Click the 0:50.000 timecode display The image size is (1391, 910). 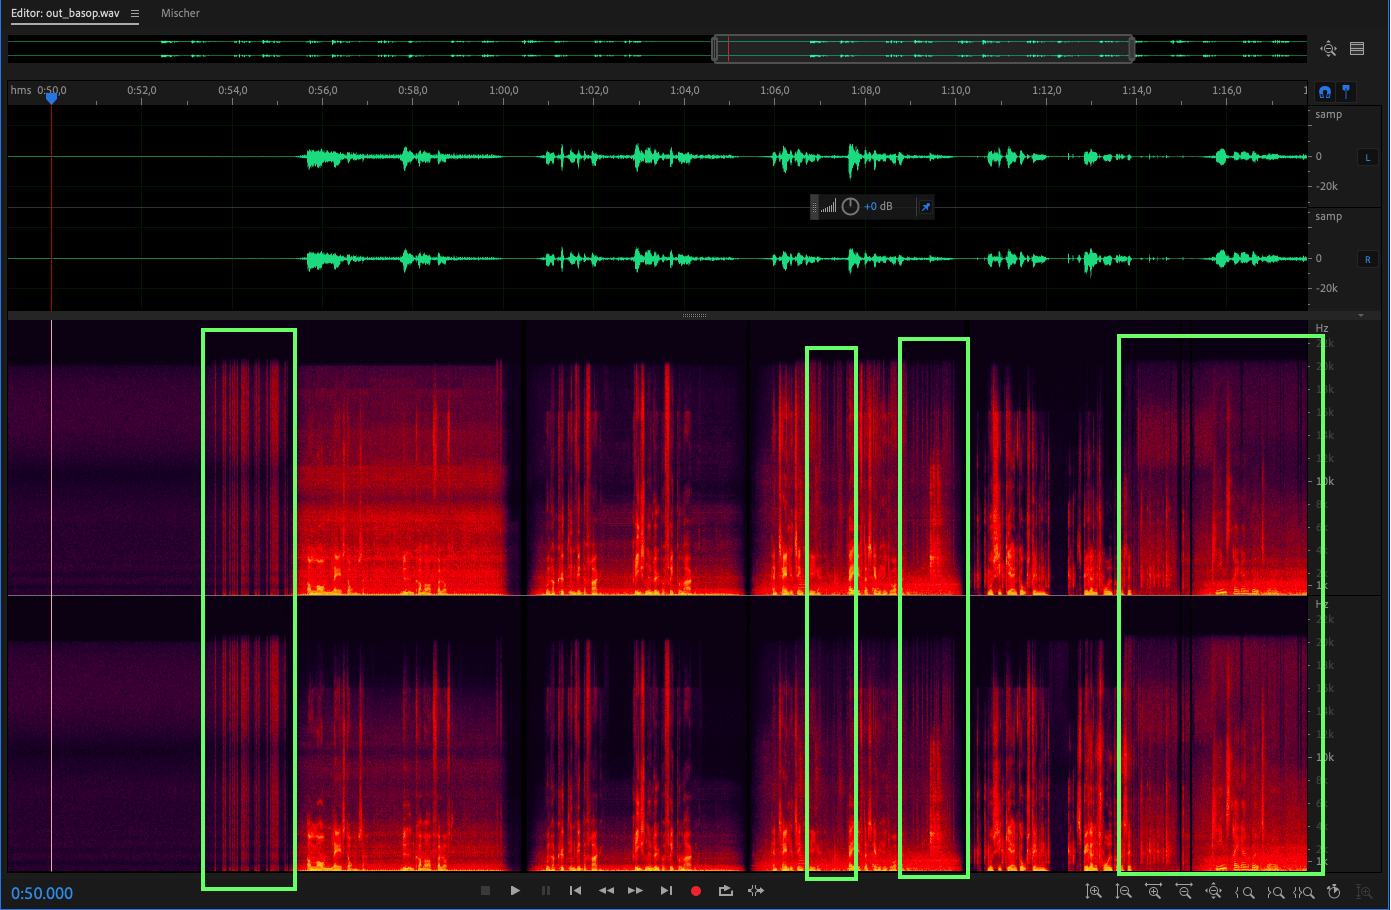42,893
